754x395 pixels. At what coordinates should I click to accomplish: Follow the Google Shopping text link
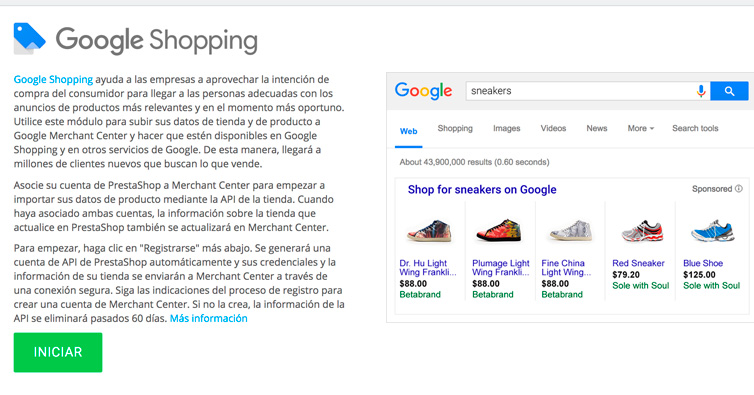tap(53, 79)
